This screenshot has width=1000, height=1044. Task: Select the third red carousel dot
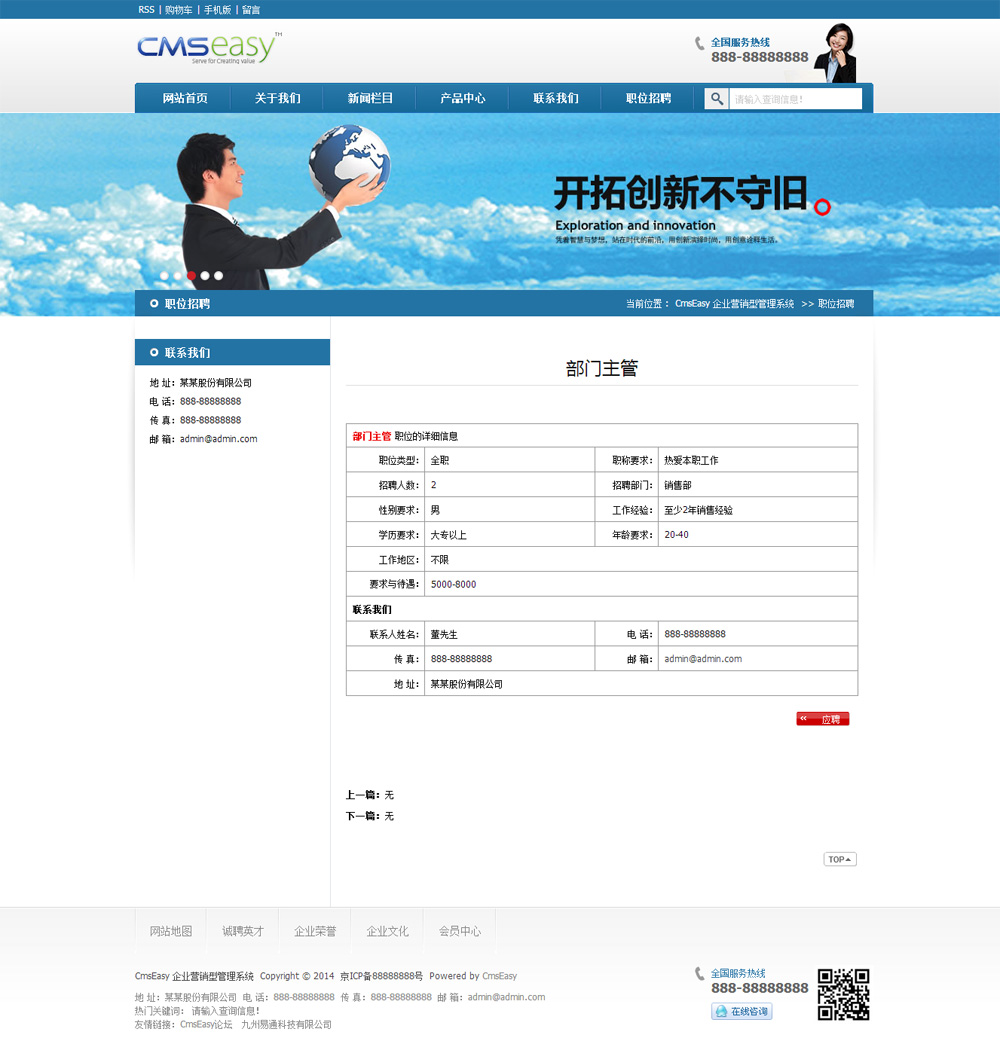pyautogui.click(x=191, y=276)
